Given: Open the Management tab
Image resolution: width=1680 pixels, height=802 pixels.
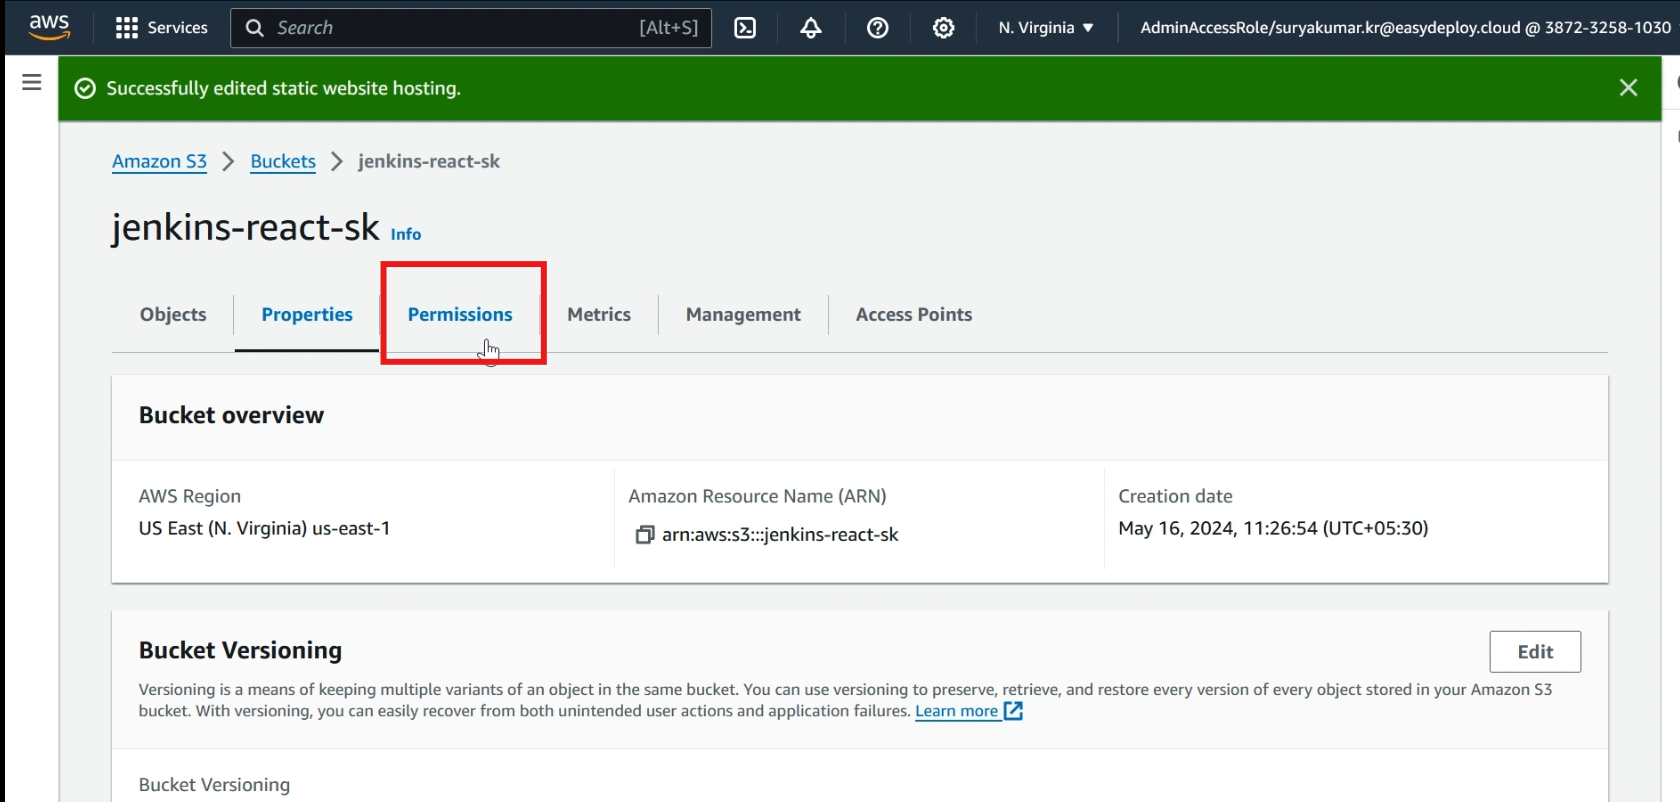Looking at the screenshot, I should pos(743,314).
